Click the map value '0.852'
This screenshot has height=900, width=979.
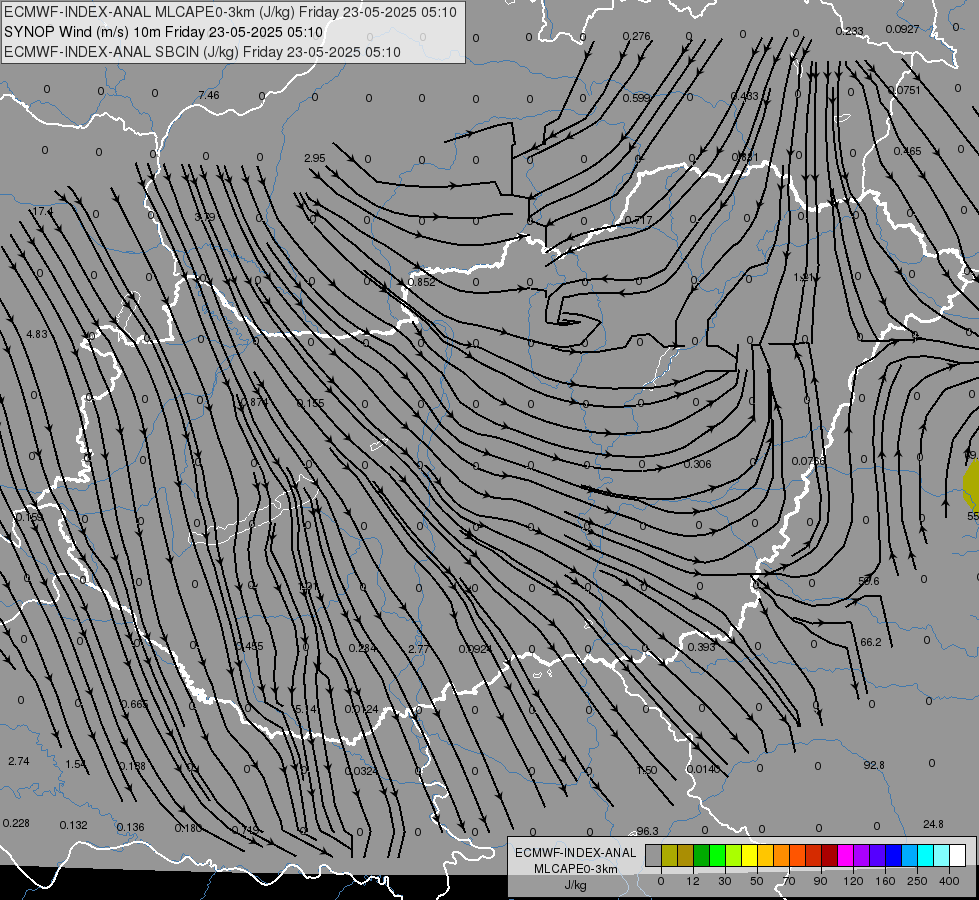[421, 282]
